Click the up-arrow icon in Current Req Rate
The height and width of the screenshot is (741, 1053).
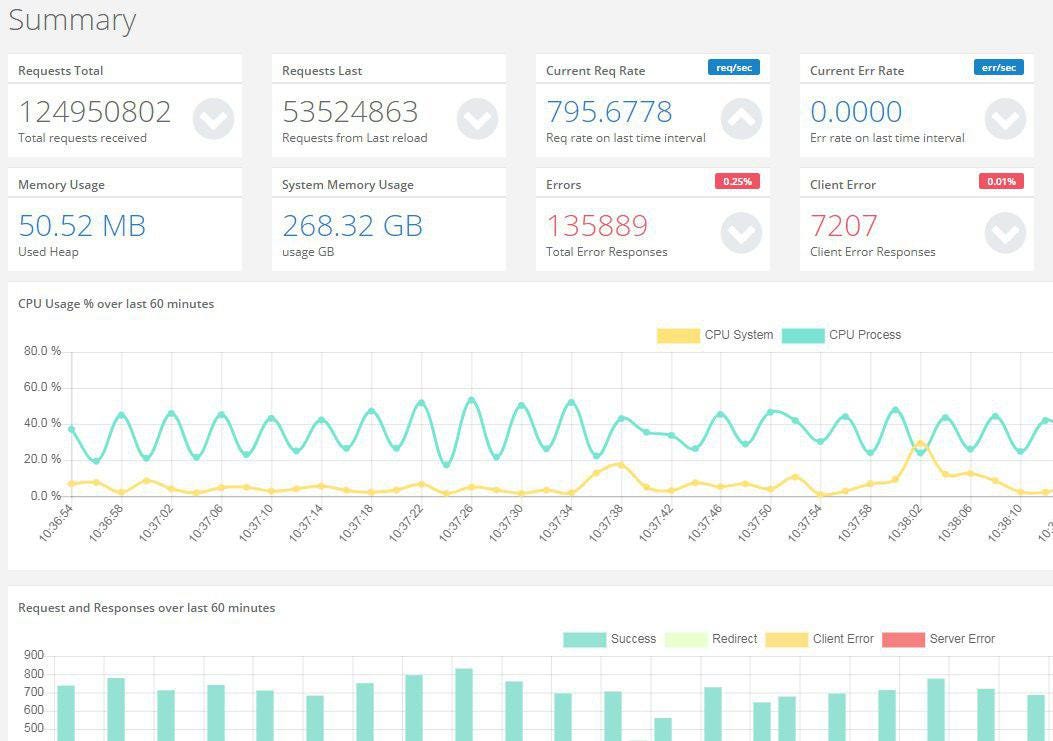tap(741, 119)
